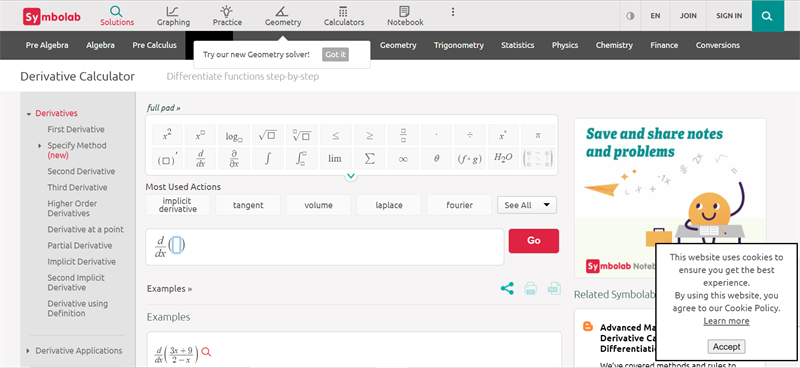Image resolution: width=800 pixels, height=368 pixels.
Task: Insert less than or equal symbol
Action: coord(335,135)
